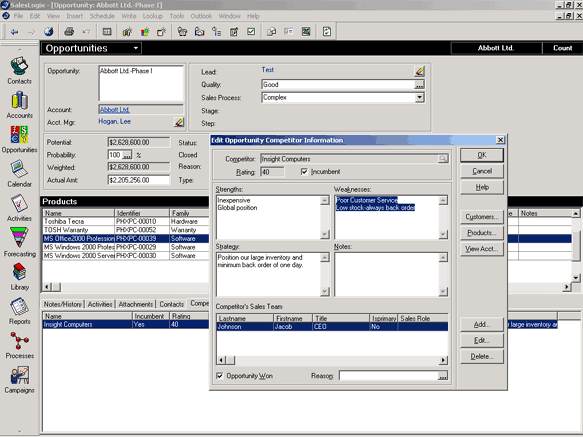The height and width of the screenshot is (437, 583).
Task: Open the Library sidebar icon
Action: coord(19,277)
